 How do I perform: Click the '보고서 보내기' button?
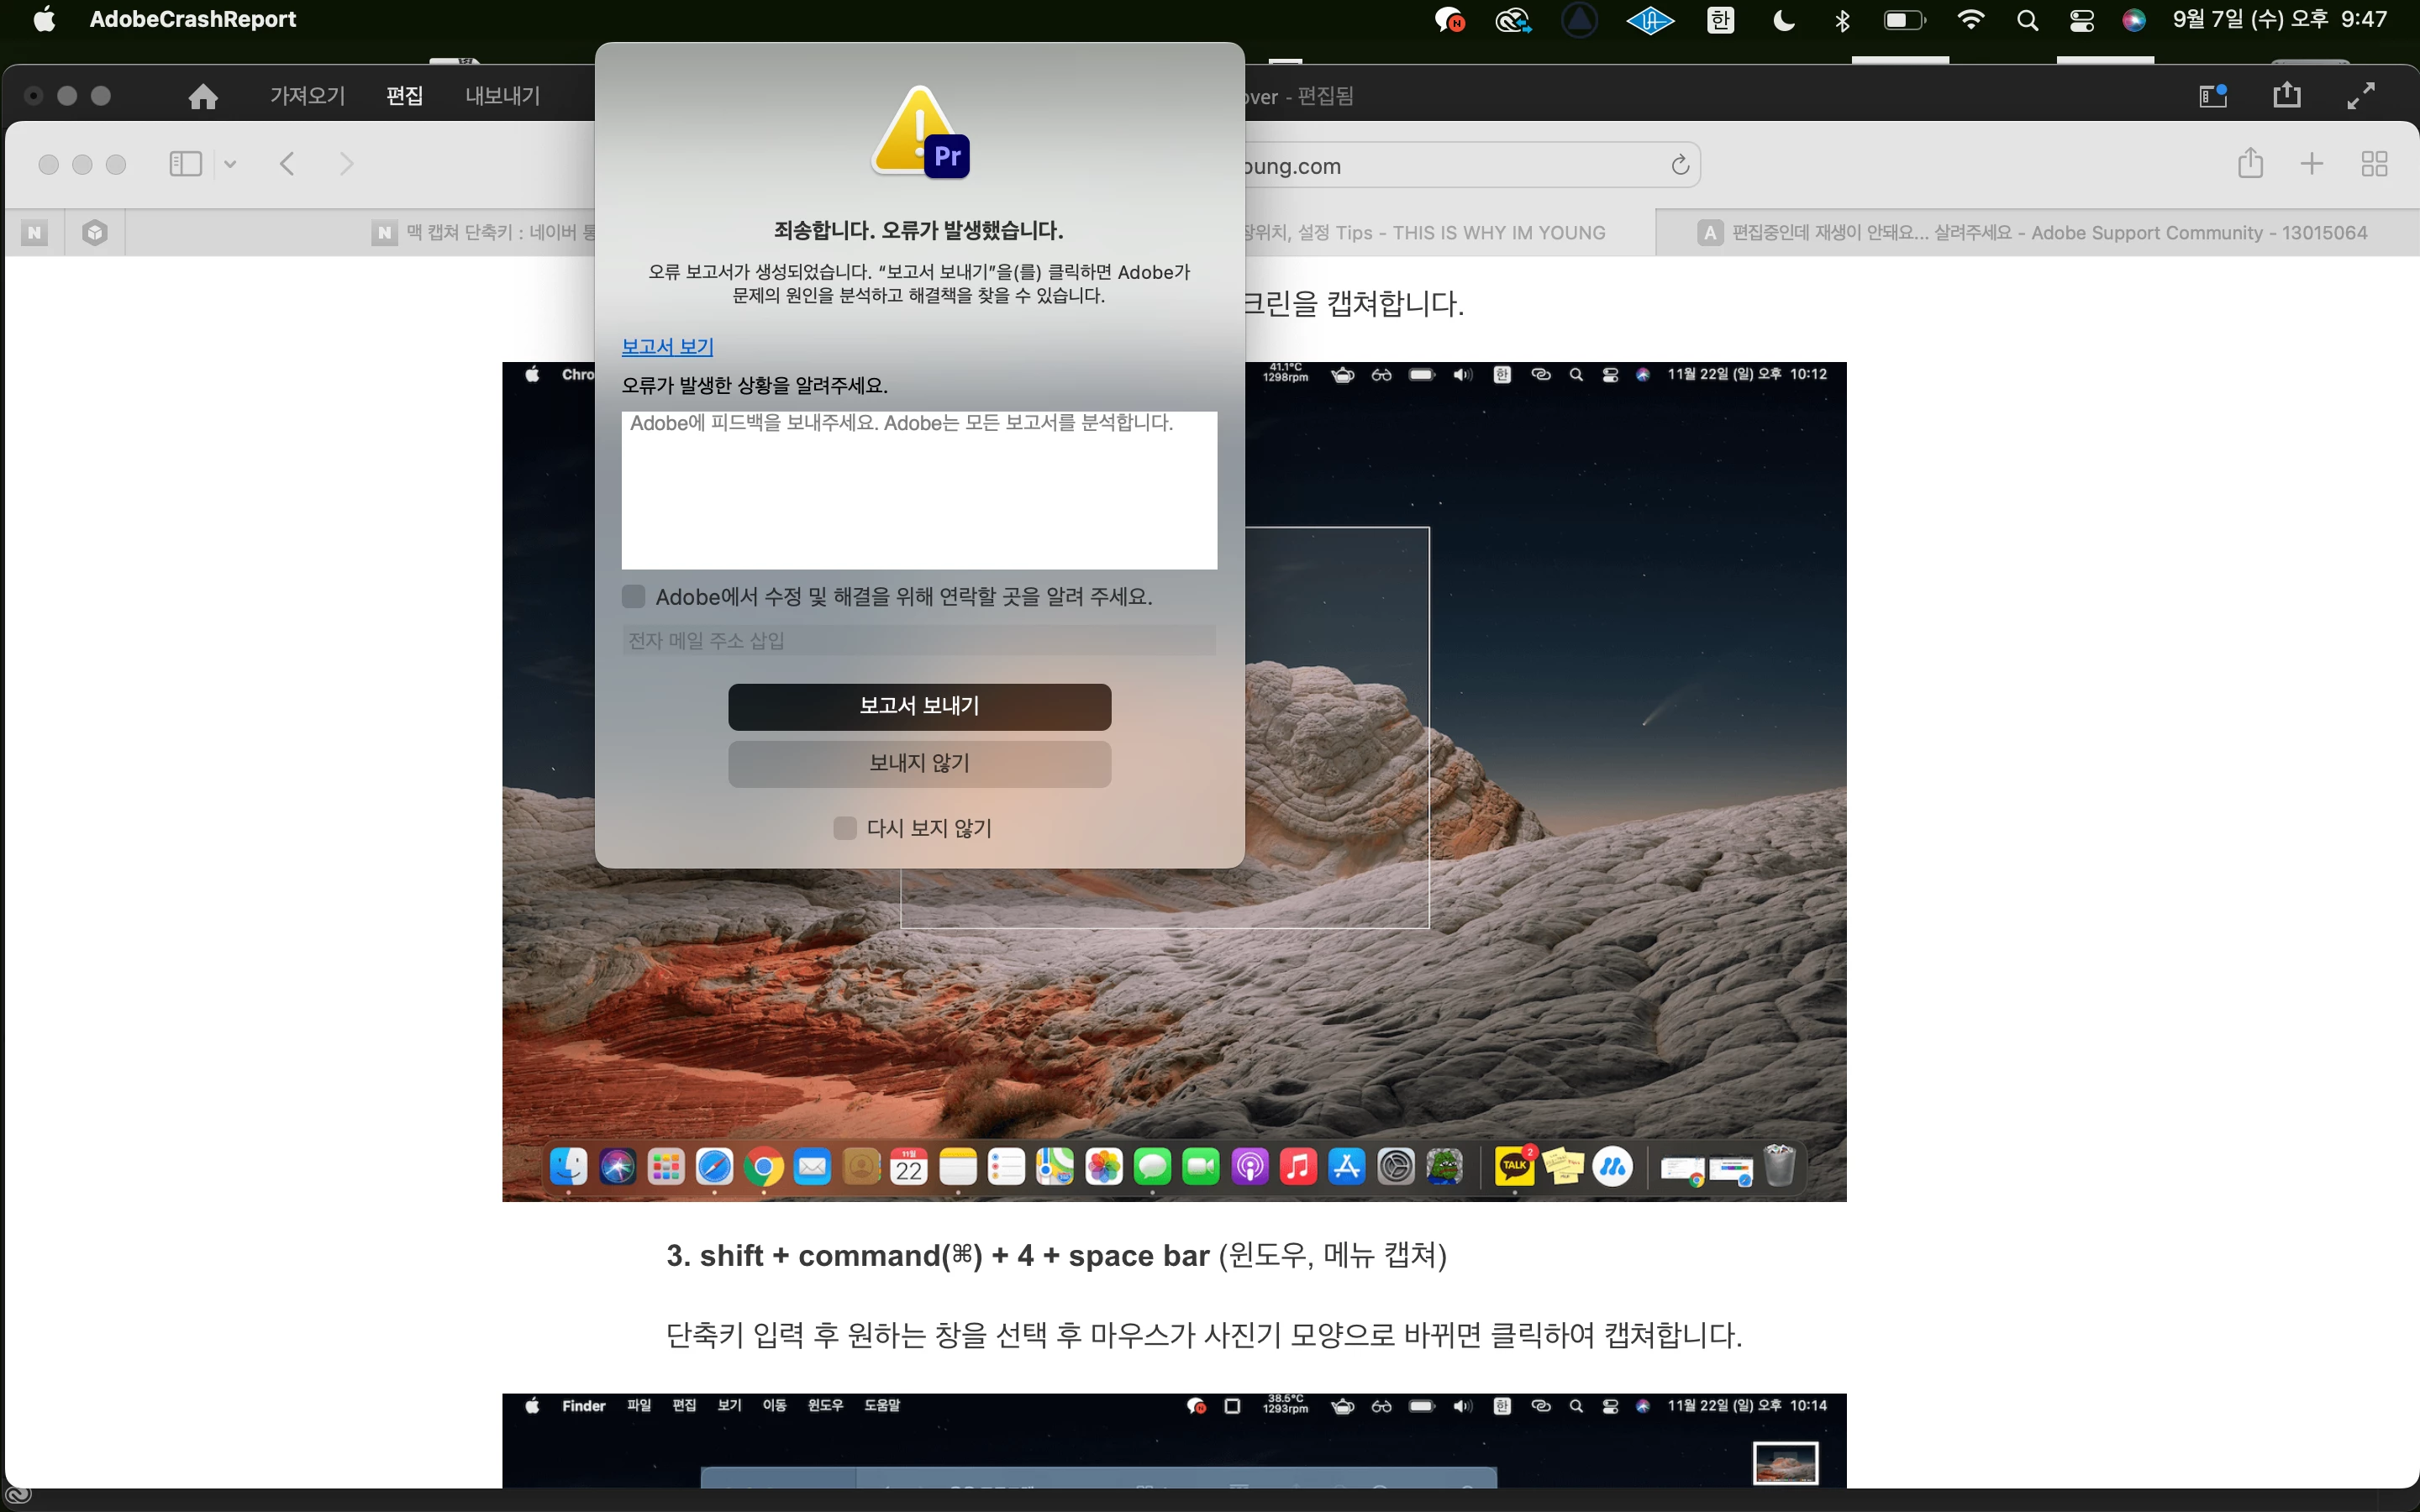point(919,706)
